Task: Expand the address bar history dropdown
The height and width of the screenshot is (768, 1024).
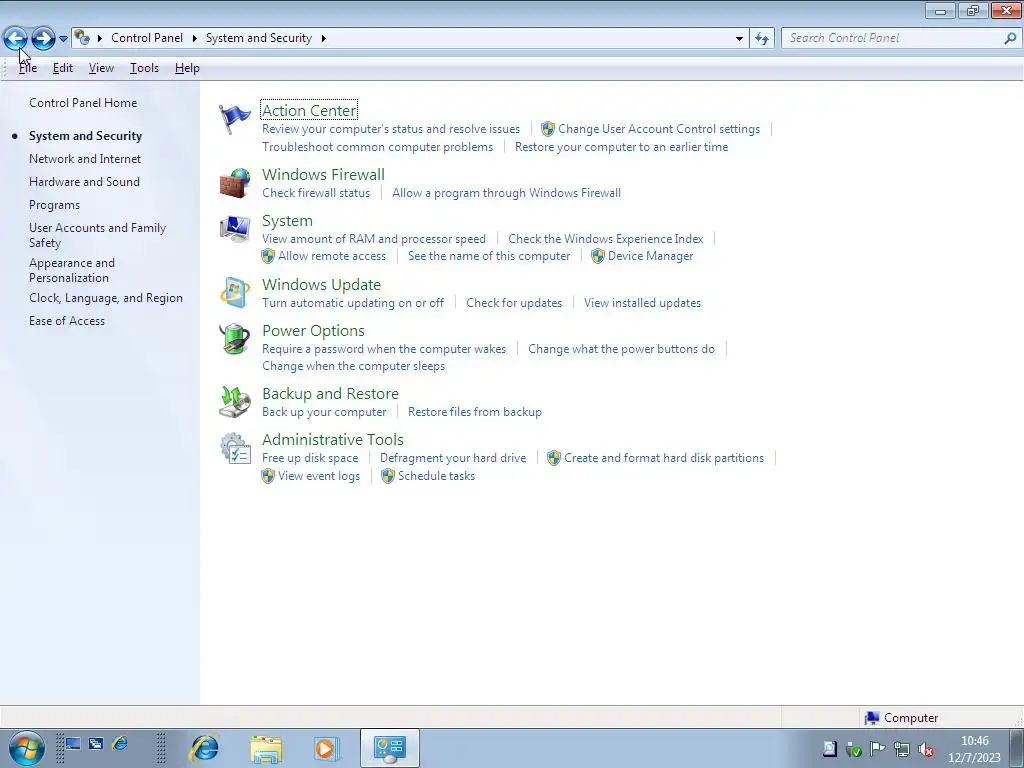Action: 739,39
